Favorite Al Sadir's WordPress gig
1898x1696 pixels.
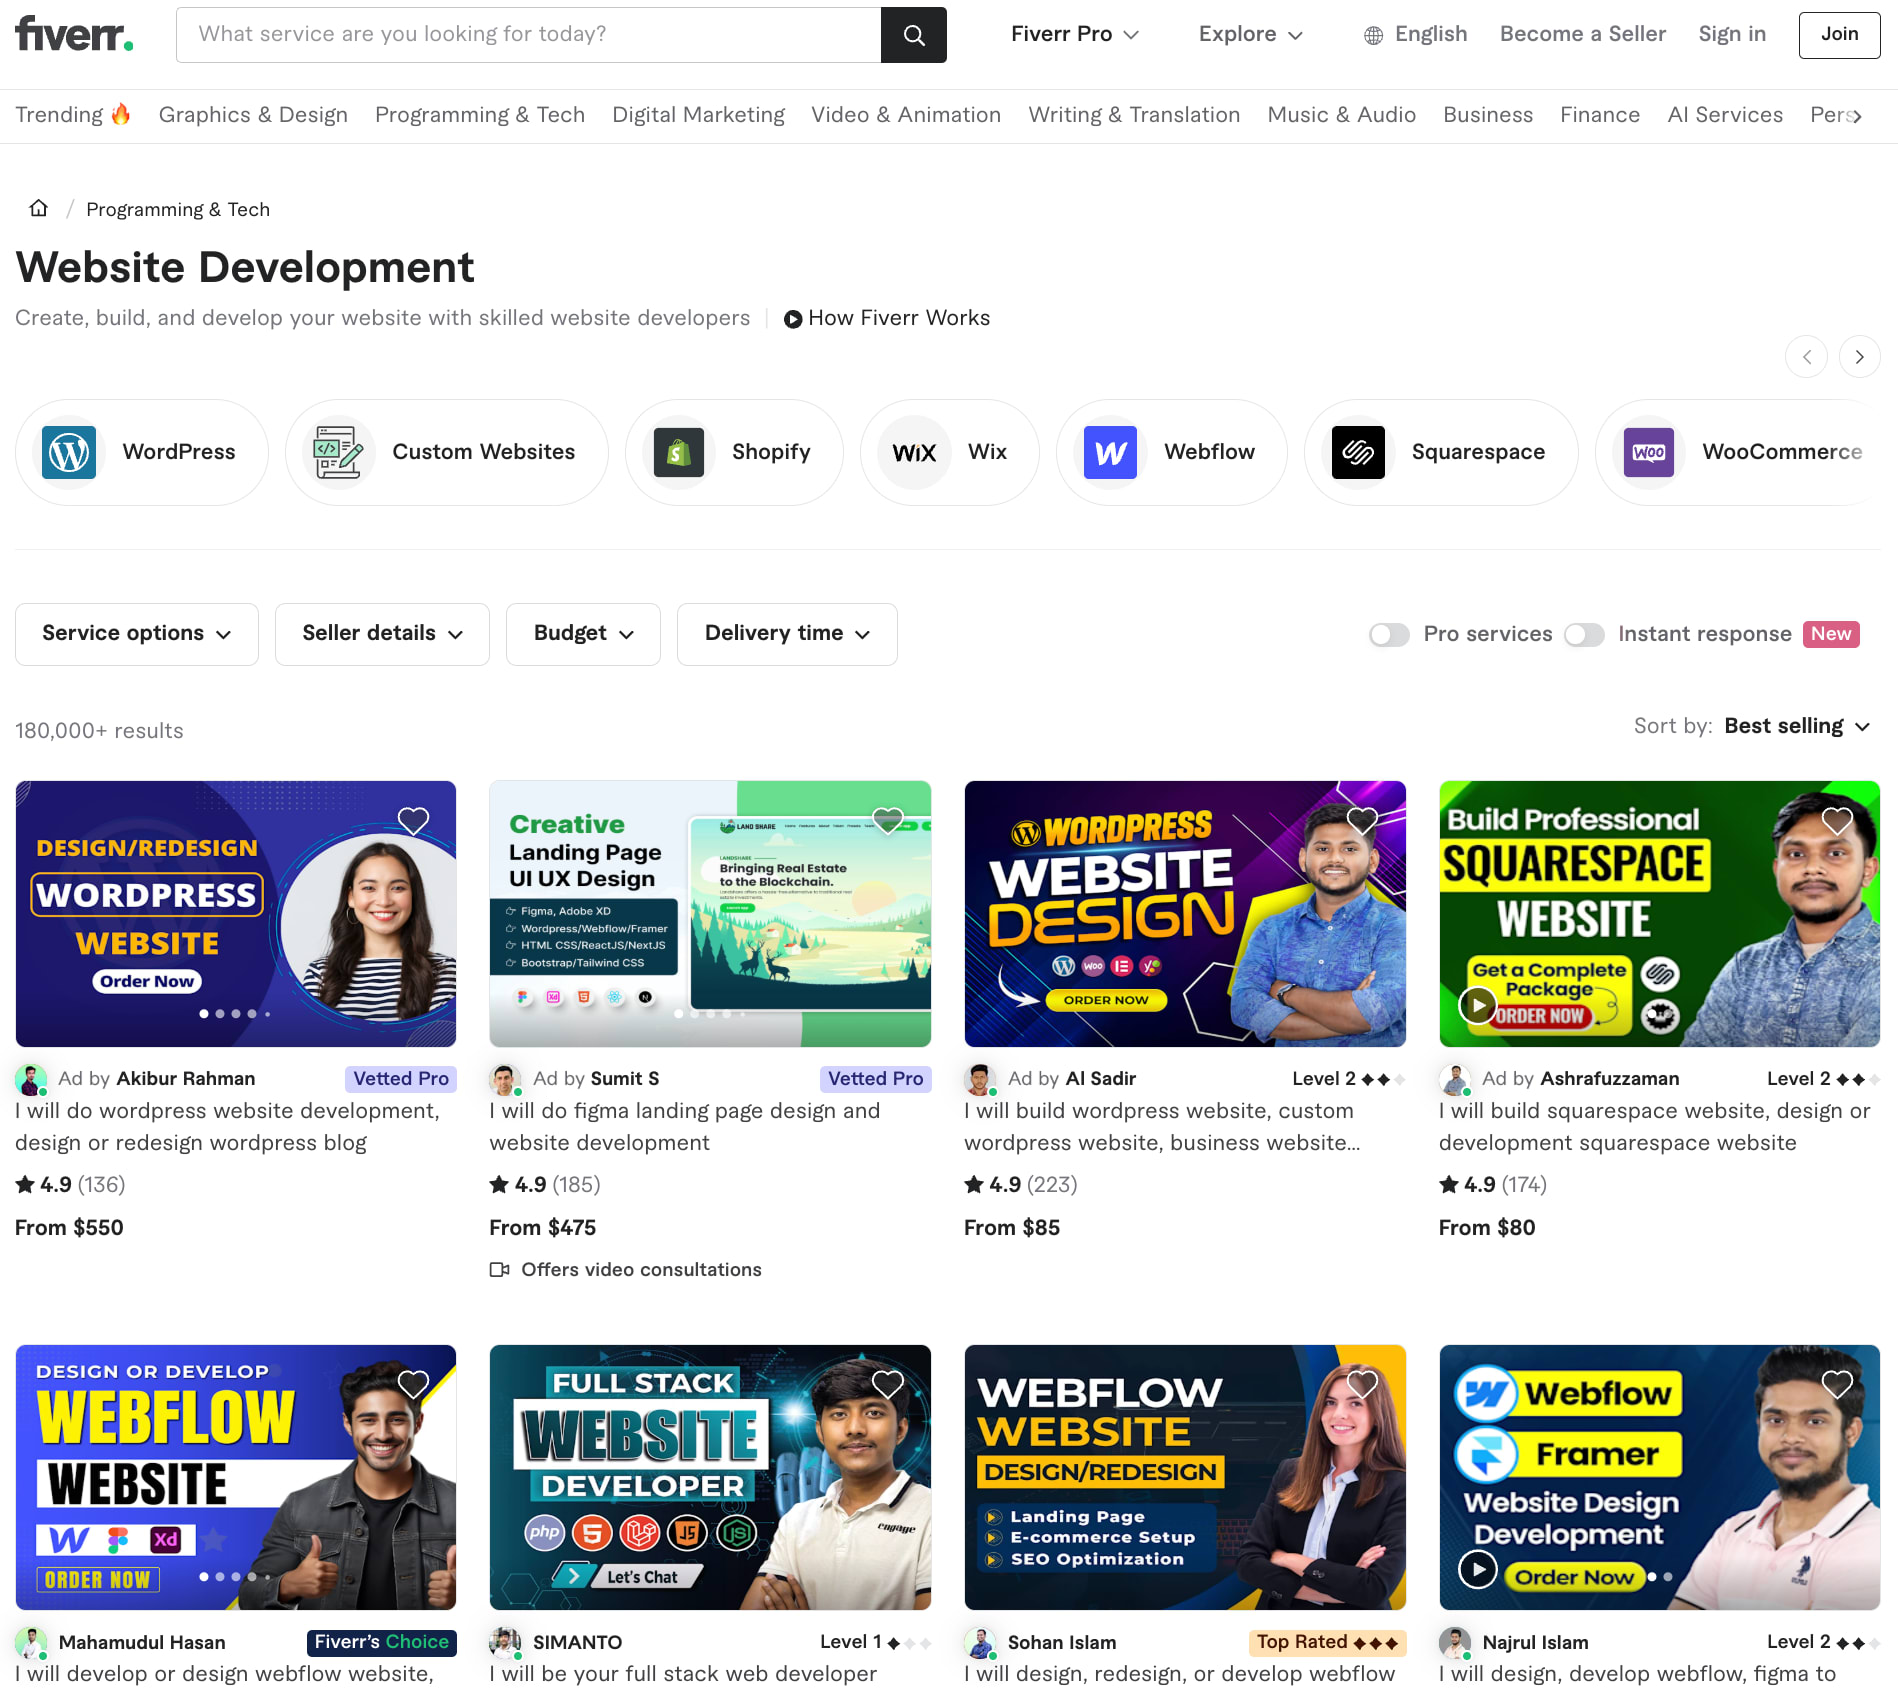pos(1362,821)
